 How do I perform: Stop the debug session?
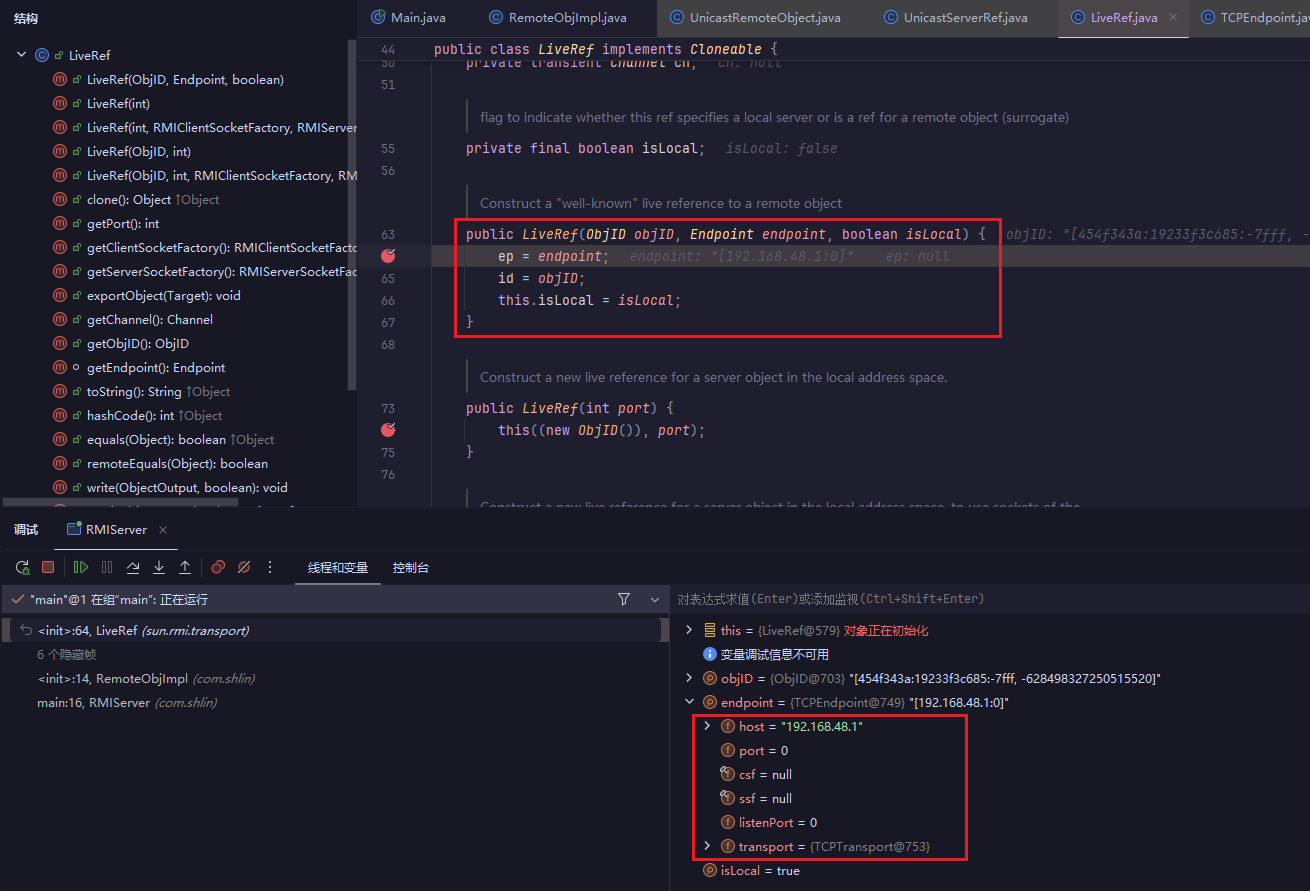point(47,567)
